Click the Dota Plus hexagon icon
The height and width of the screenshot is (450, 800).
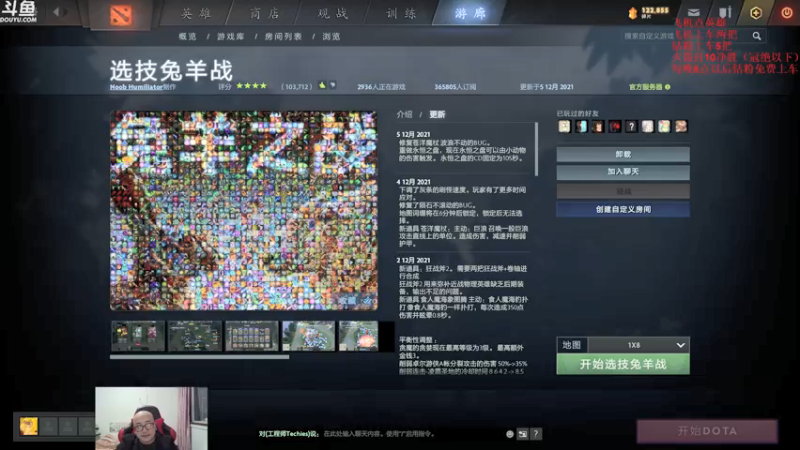point(756,13)
